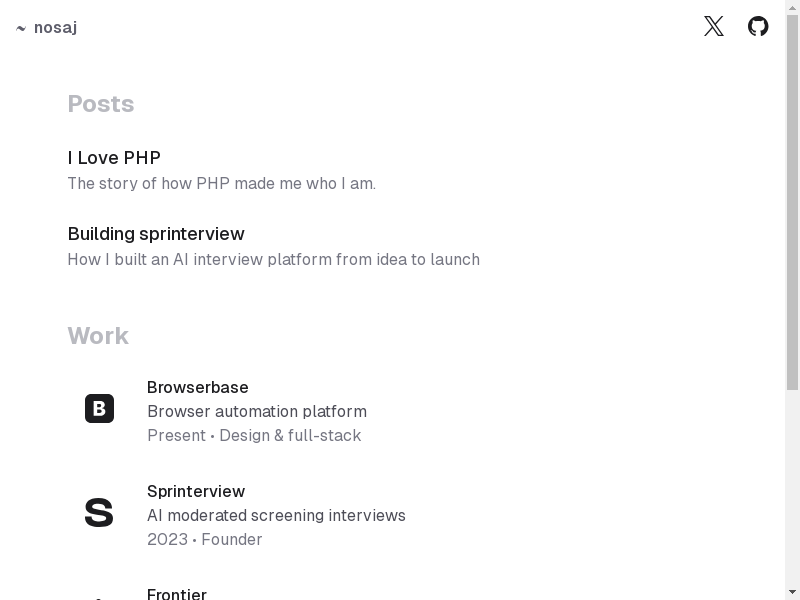Click the Work section heading
This screenshot has height=600, width=800.
pyautogui.click(x=98, y=336)
